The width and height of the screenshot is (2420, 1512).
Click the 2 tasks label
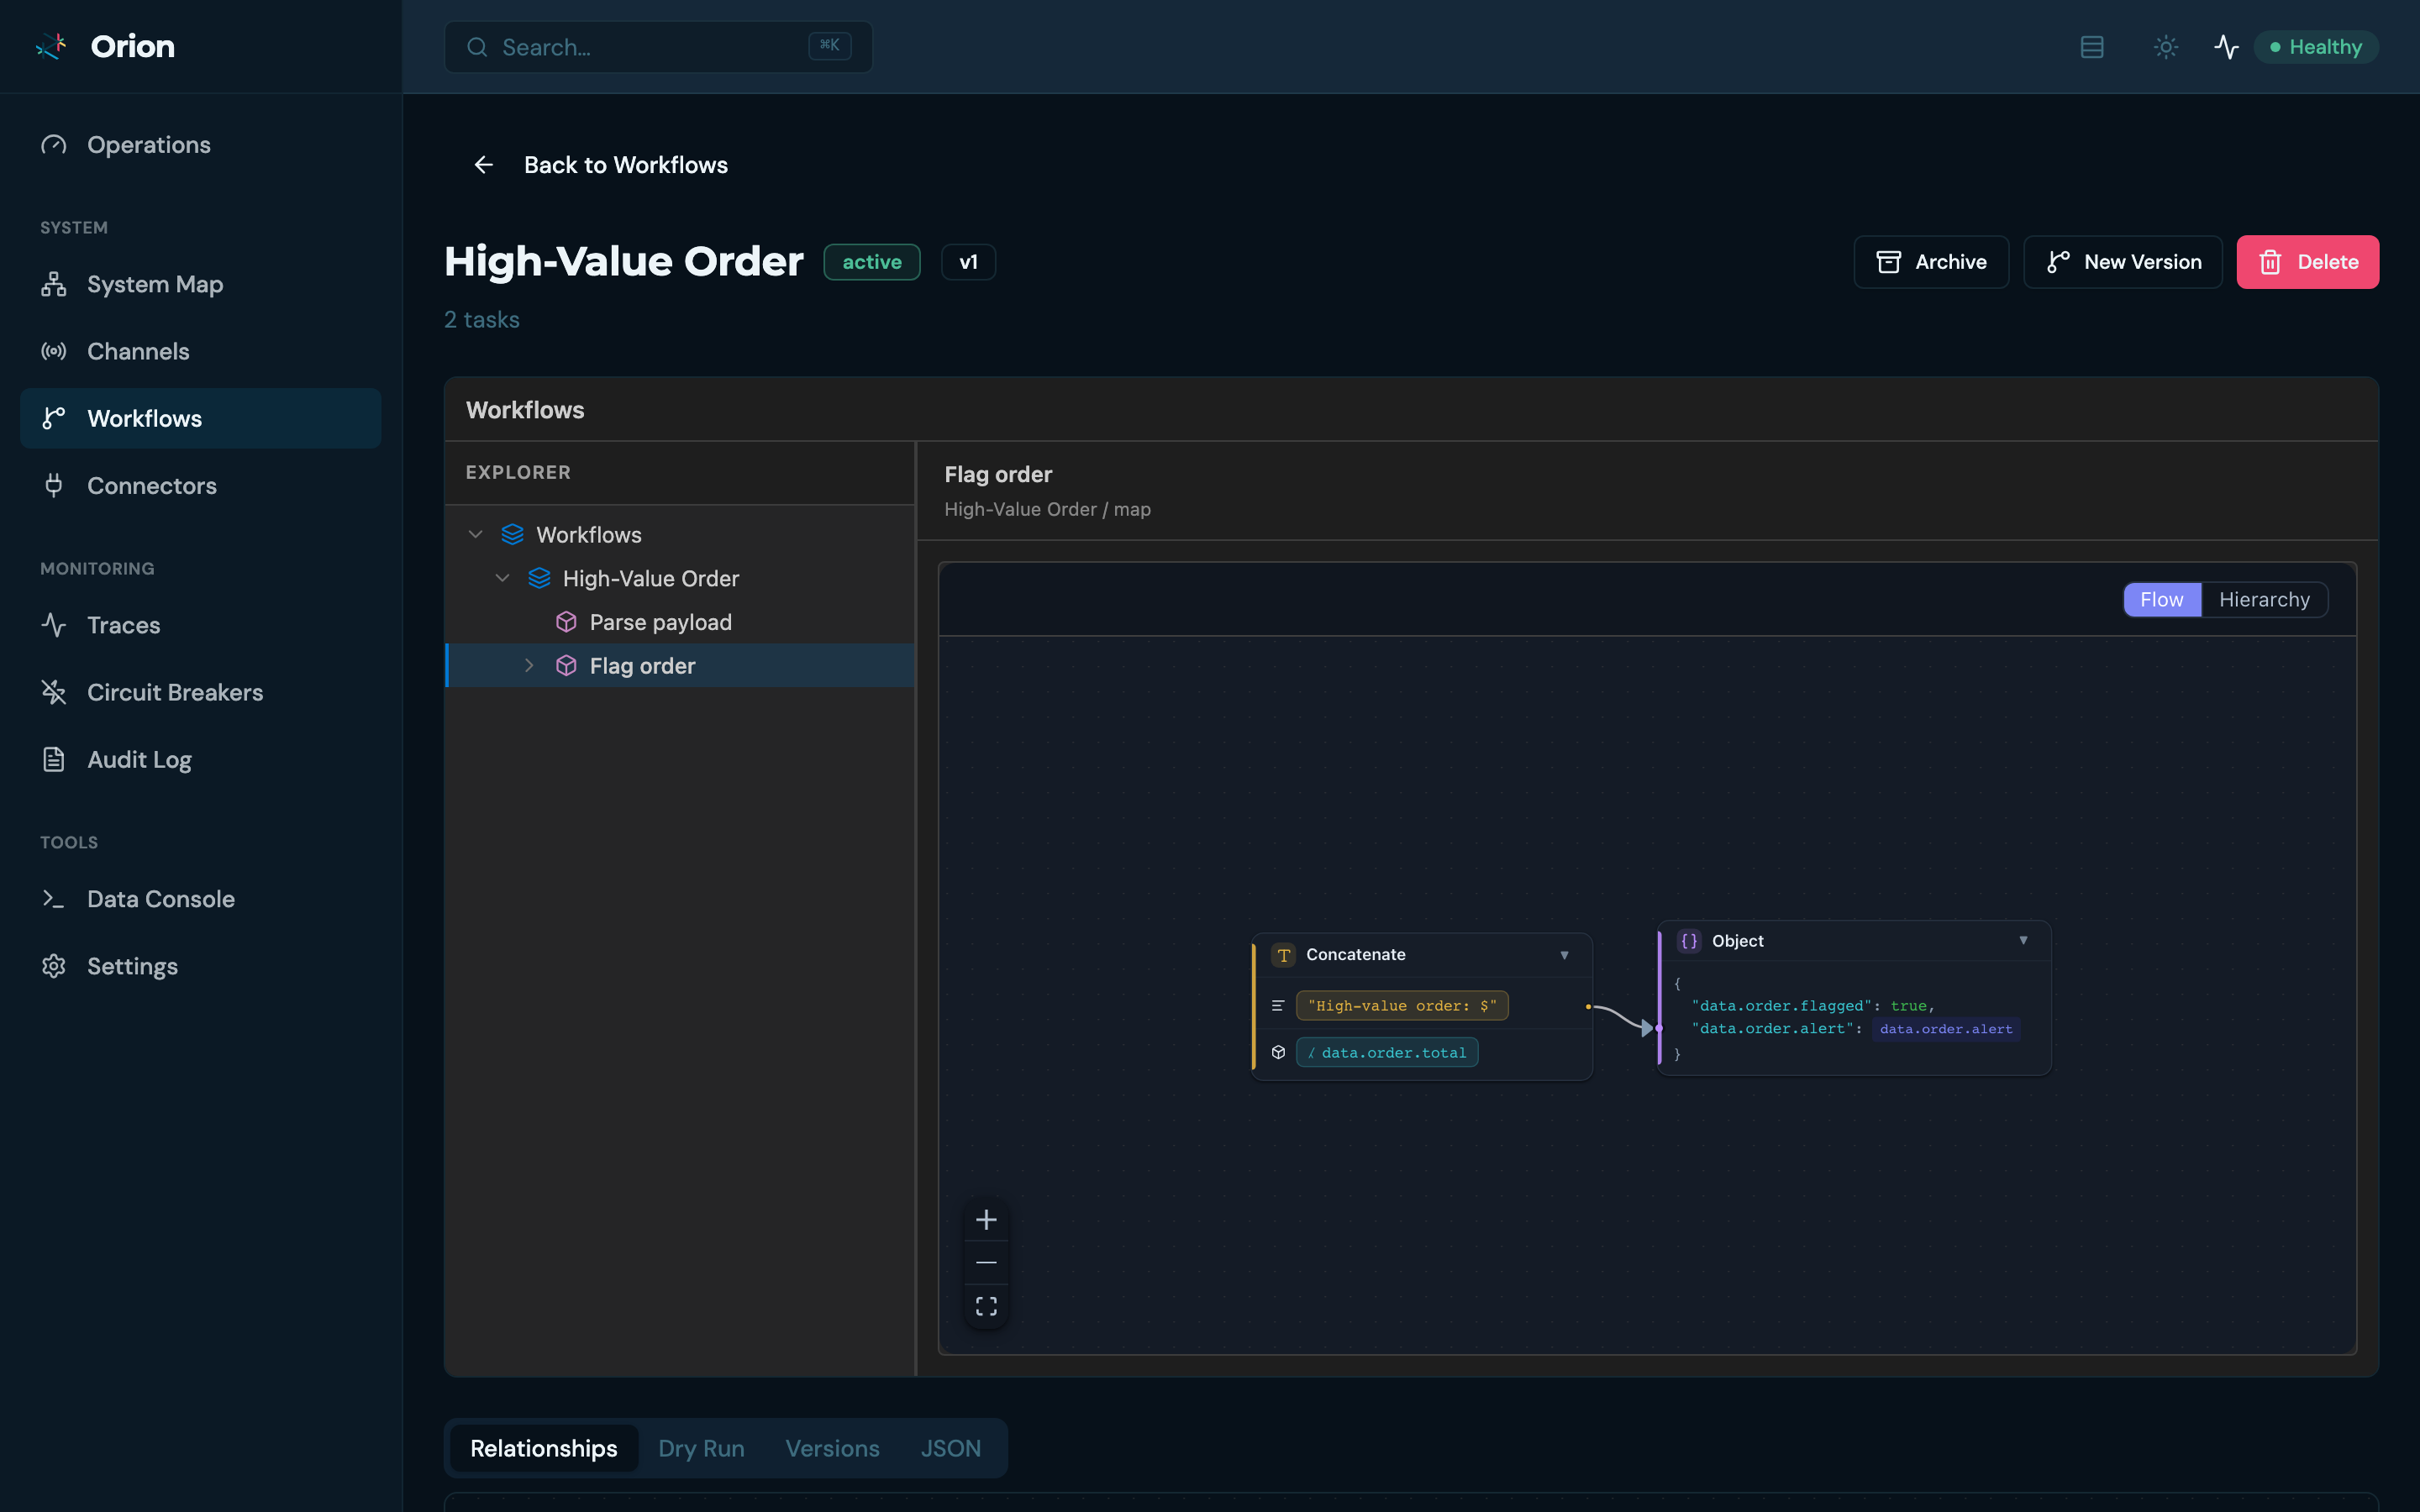point(481,320)
